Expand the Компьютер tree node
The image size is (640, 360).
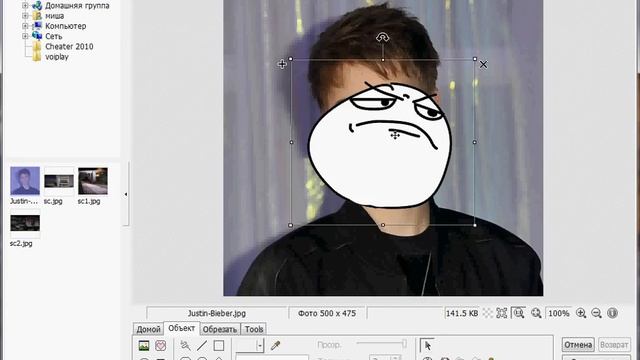pos(25,26)
